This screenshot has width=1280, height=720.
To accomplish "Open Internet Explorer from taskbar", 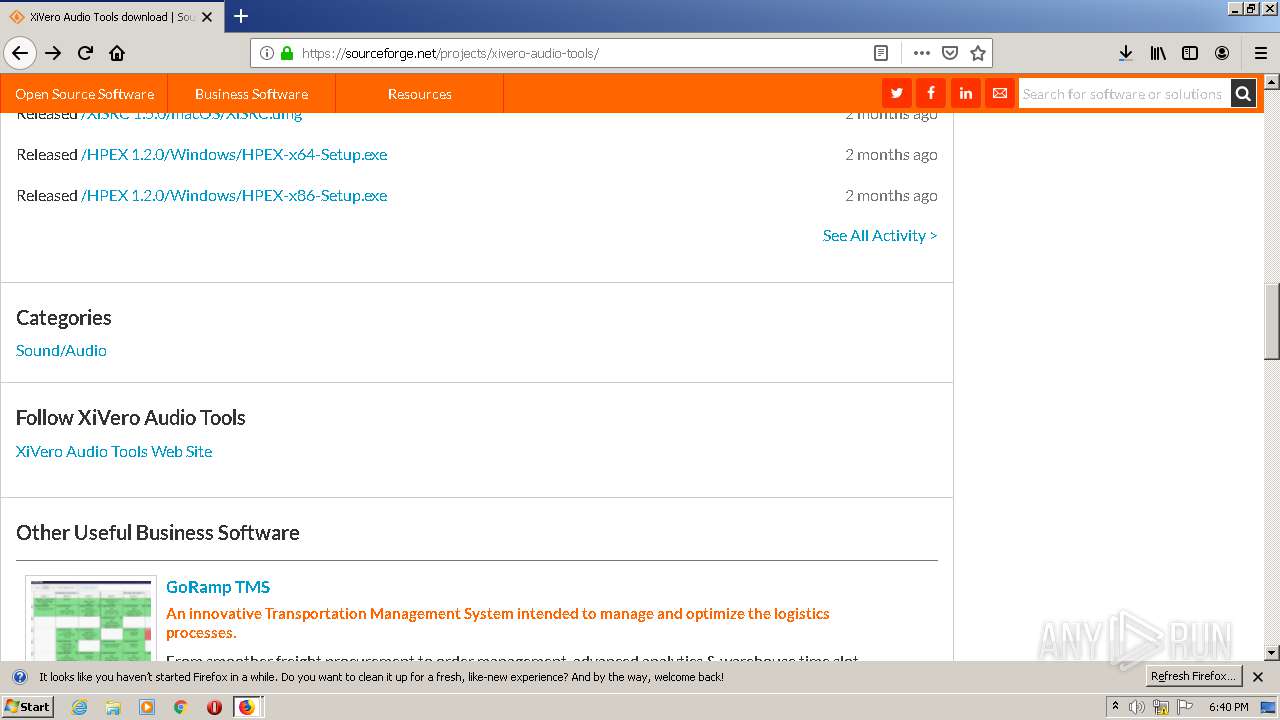I will tap(79, 707).
